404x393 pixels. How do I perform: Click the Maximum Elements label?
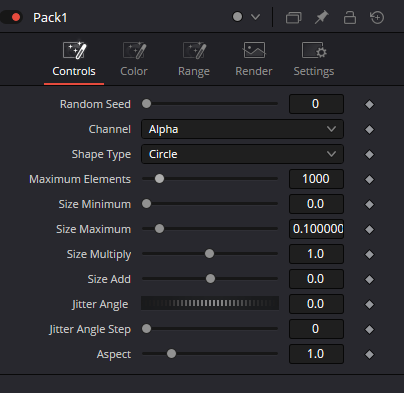click(80, 179)
